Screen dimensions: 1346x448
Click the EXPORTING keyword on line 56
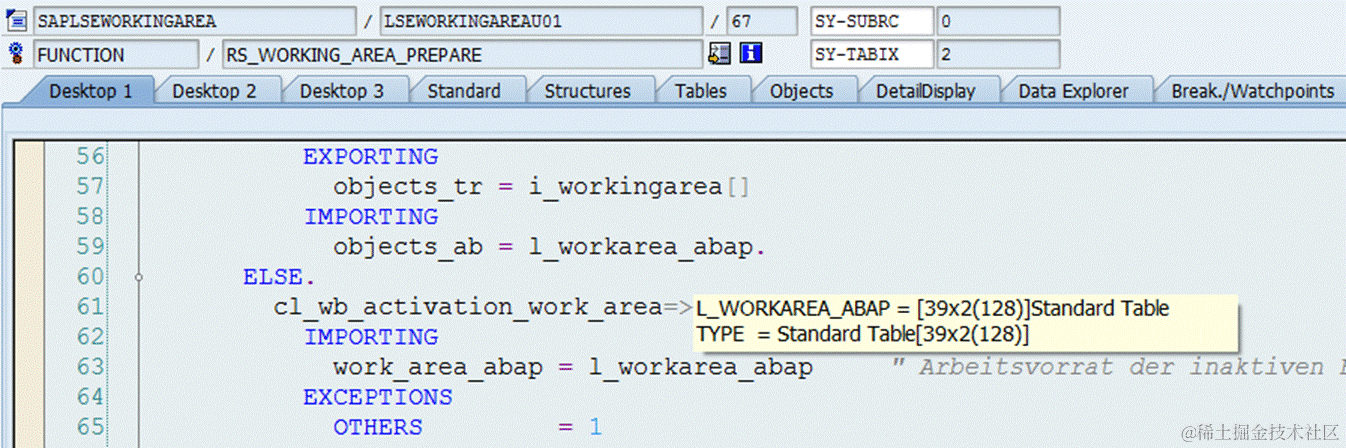[x=371, y=157]
